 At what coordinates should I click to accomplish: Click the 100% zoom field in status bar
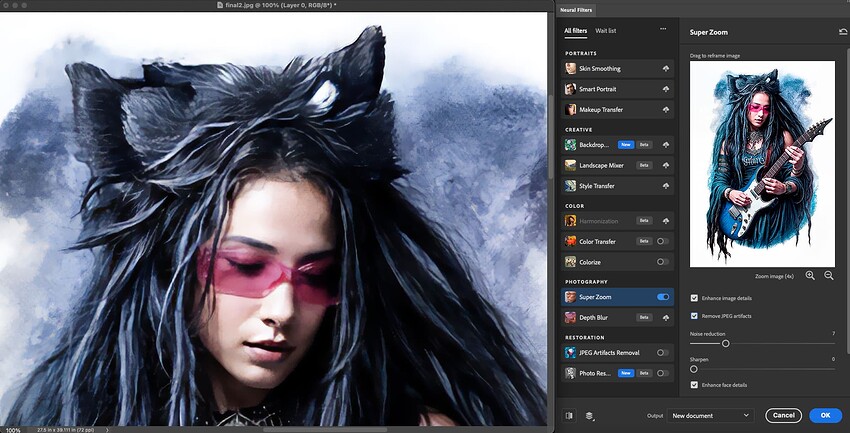click(x=14, y=430)
